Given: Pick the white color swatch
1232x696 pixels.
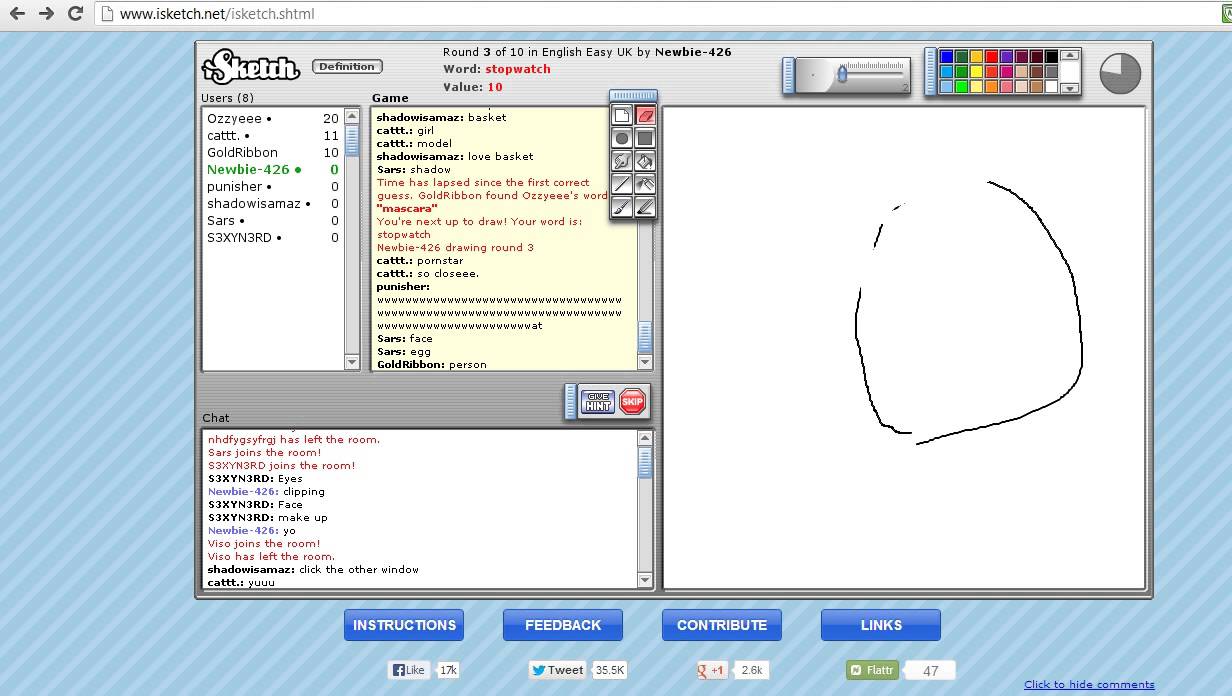Looking at the screenshot, I should pyautogui.click(x=1052, y=87).
